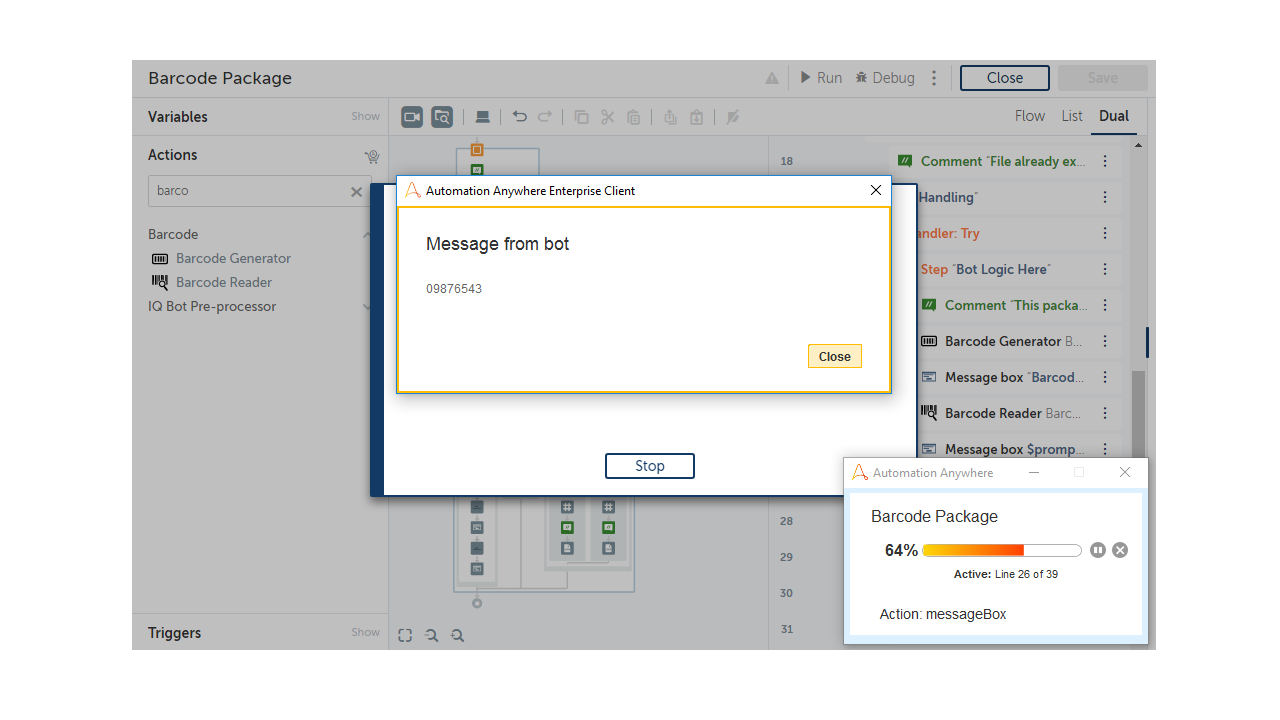This screenshot has width=1280, height=720.
Task: Redo the last undone edit
Action: click(545, 116)
